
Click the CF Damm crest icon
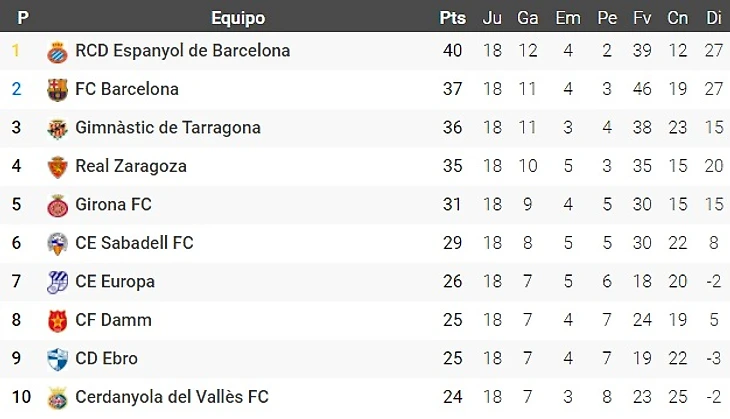[57, 321]
